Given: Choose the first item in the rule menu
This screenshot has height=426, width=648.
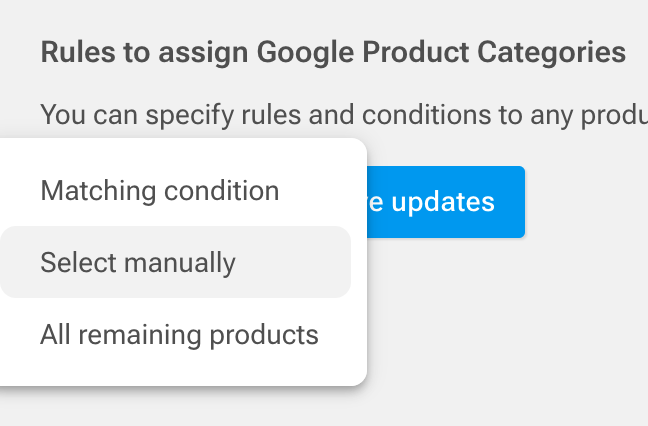Looking at the screenshot, I should point(160,190).
